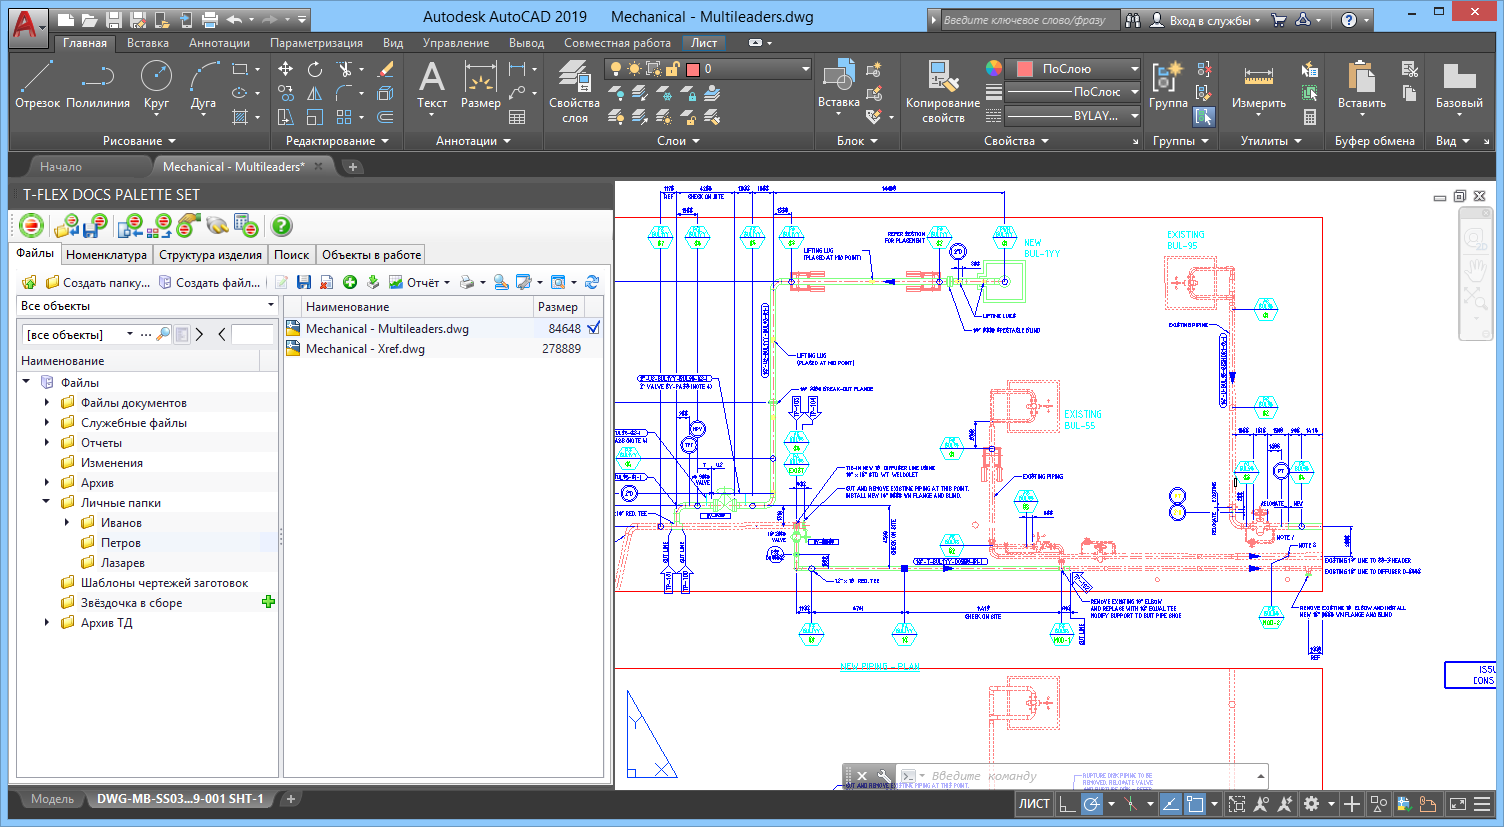Switch to the Вставка ribbon tab
The width and height of the screenshot is (1504, 827).
pyautogui.click(x=148, y=43)
